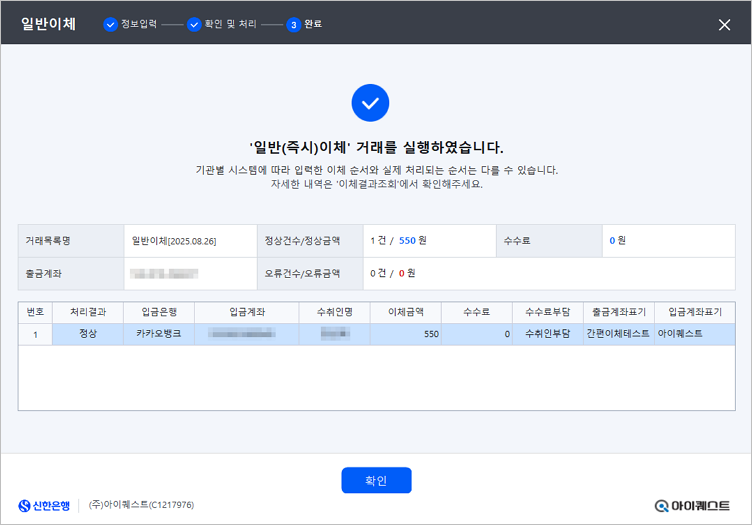Click the red 0 원 error amount

(x=407, y=273)
